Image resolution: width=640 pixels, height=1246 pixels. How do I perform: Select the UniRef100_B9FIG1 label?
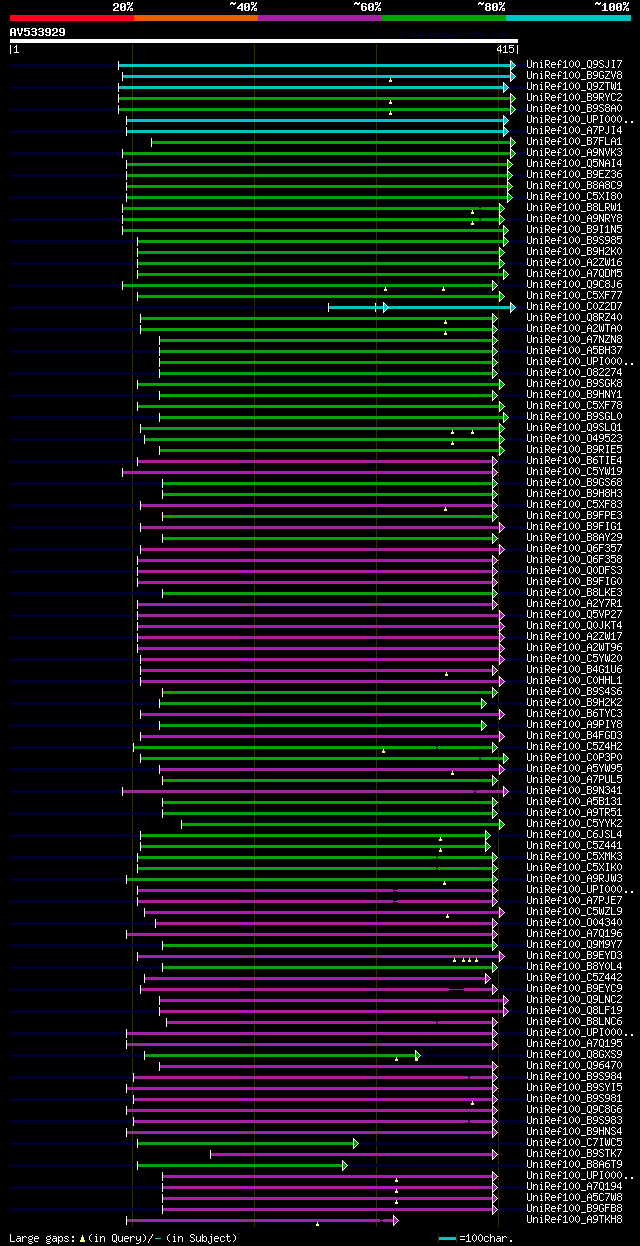point(574,526)
